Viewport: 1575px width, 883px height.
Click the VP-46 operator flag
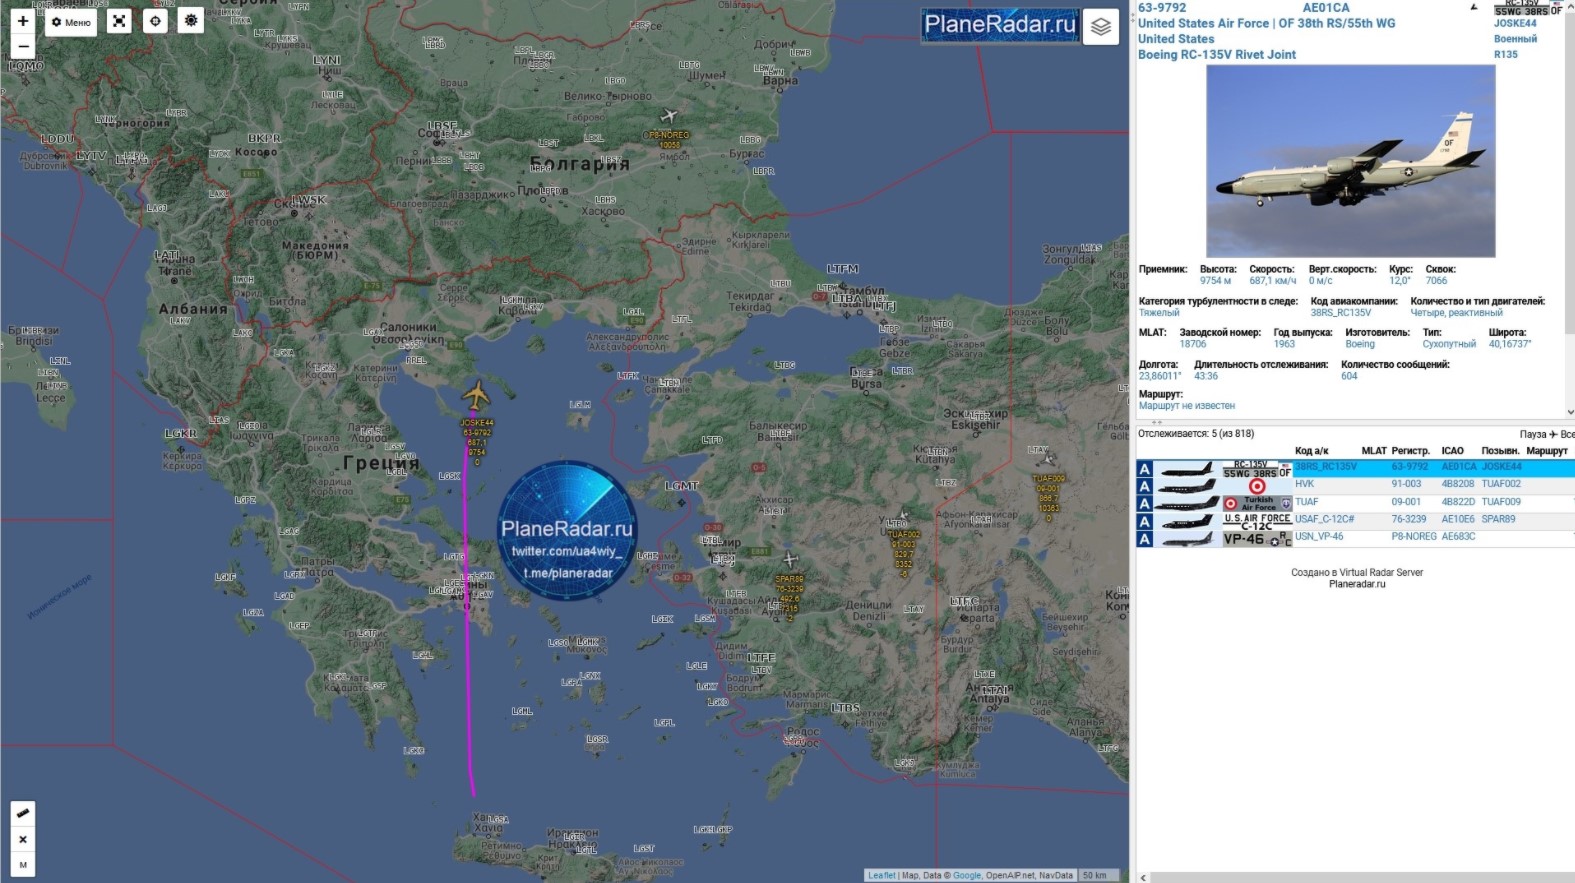click(1257, 538)
